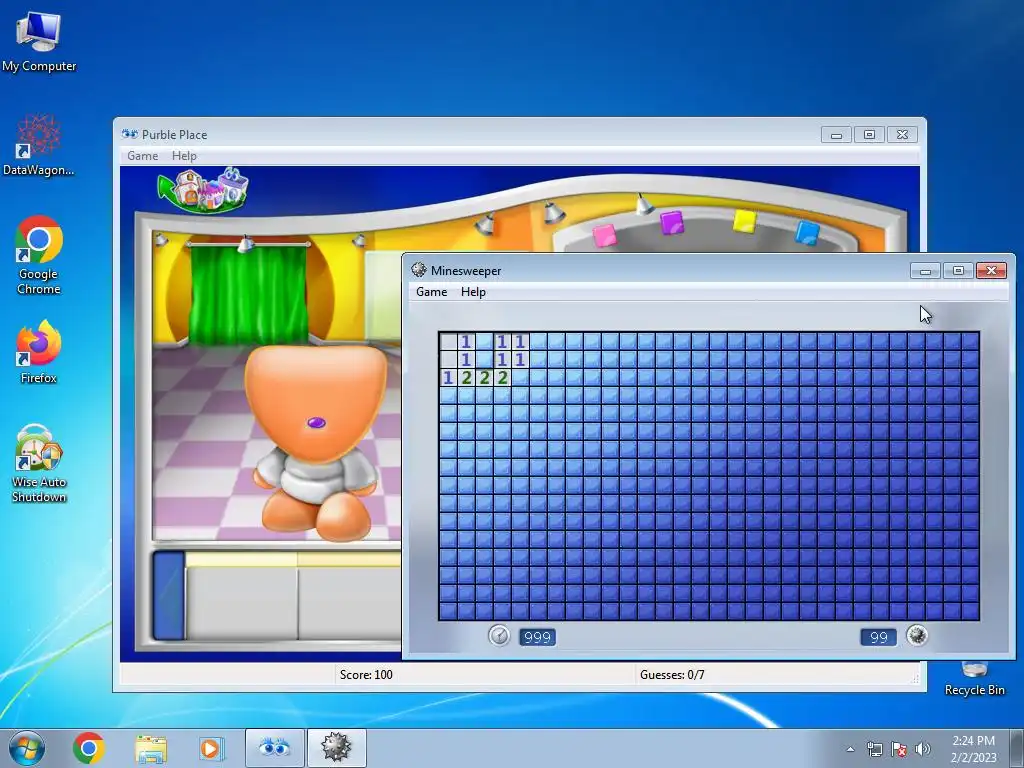Pick the blue cube in Purble Place
The width and height of the screenshot is (1024, 768).
807,232
